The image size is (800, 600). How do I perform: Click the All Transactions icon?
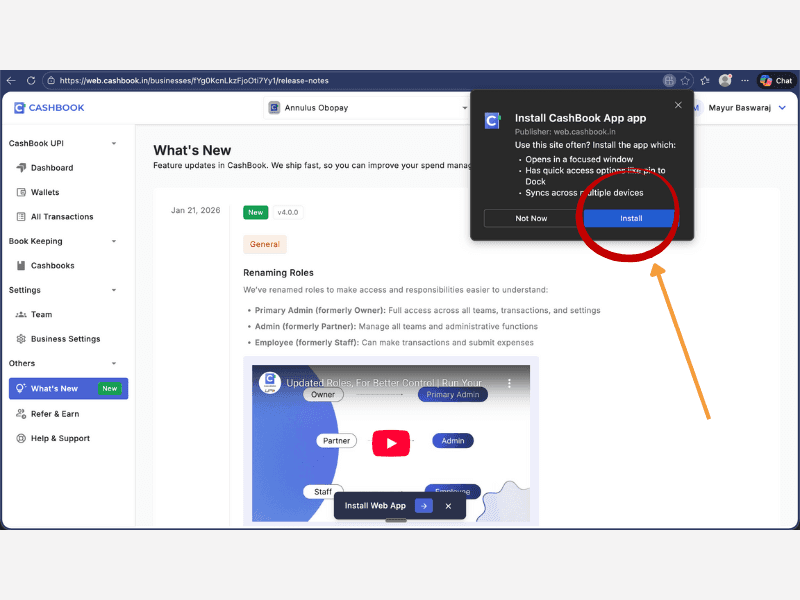point(21,217)
